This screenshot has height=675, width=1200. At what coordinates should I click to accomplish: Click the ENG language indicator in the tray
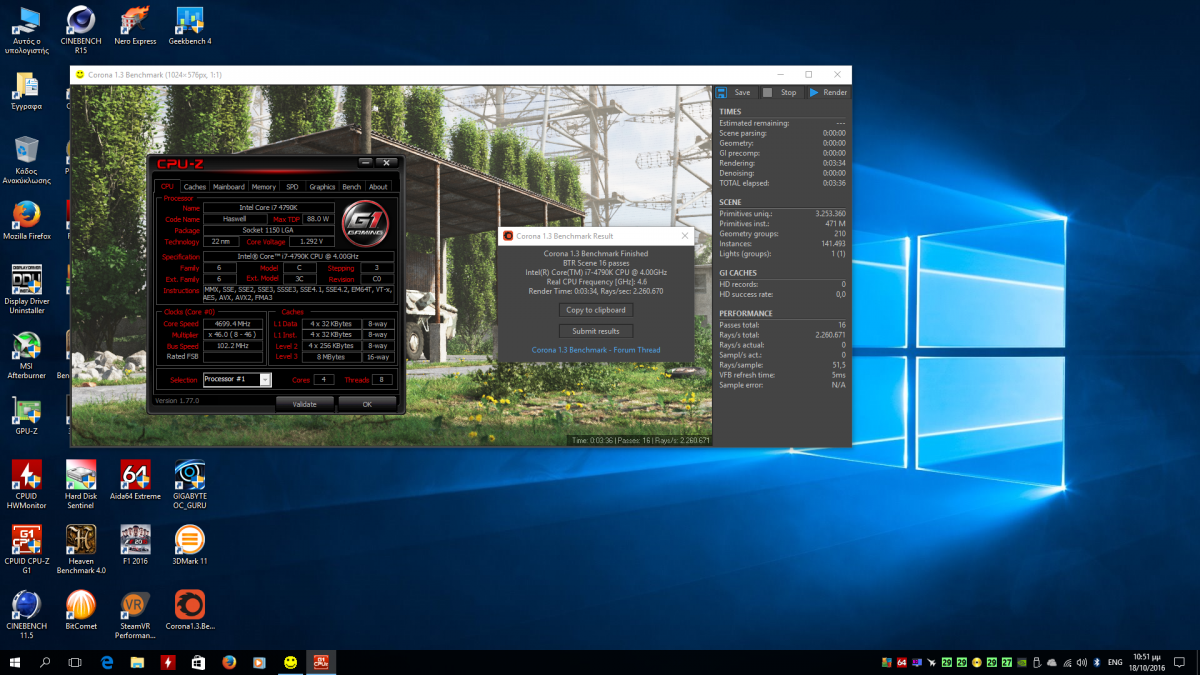tap(1116, 662)
